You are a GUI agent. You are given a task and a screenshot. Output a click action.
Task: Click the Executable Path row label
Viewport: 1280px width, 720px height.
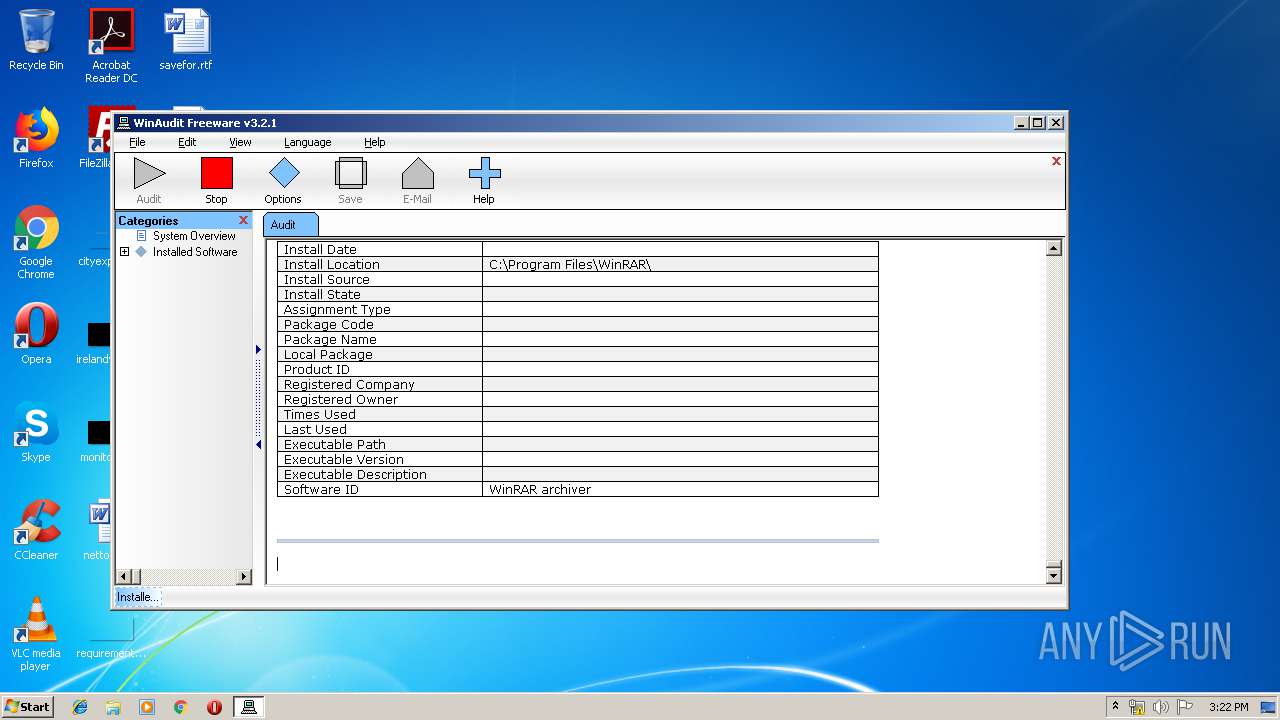pyautogui.click(x=335, y=445)
